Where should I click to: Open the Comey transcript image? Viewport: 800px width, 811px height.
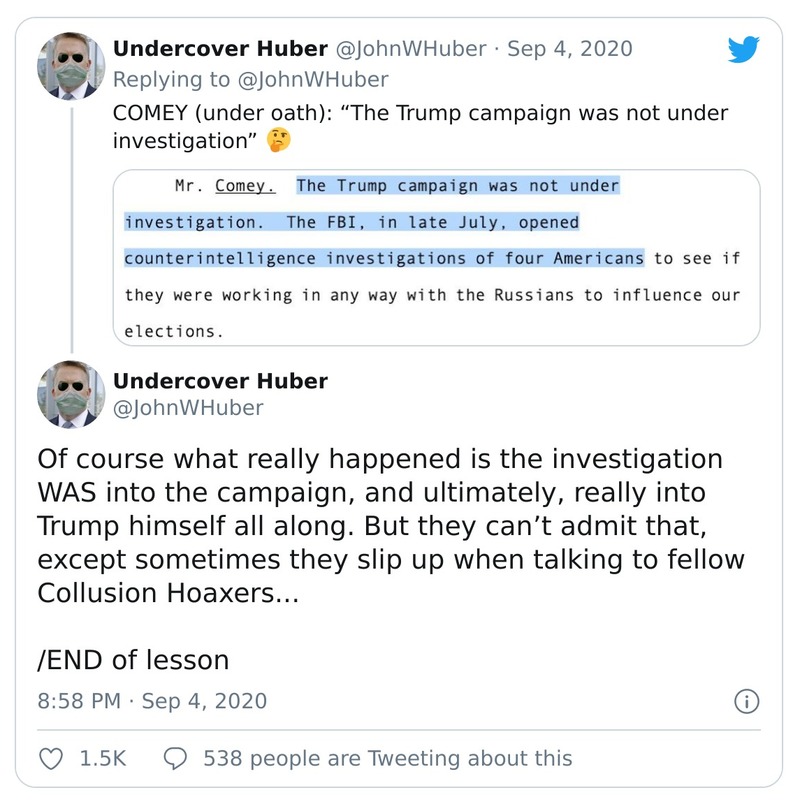[435, 258]
